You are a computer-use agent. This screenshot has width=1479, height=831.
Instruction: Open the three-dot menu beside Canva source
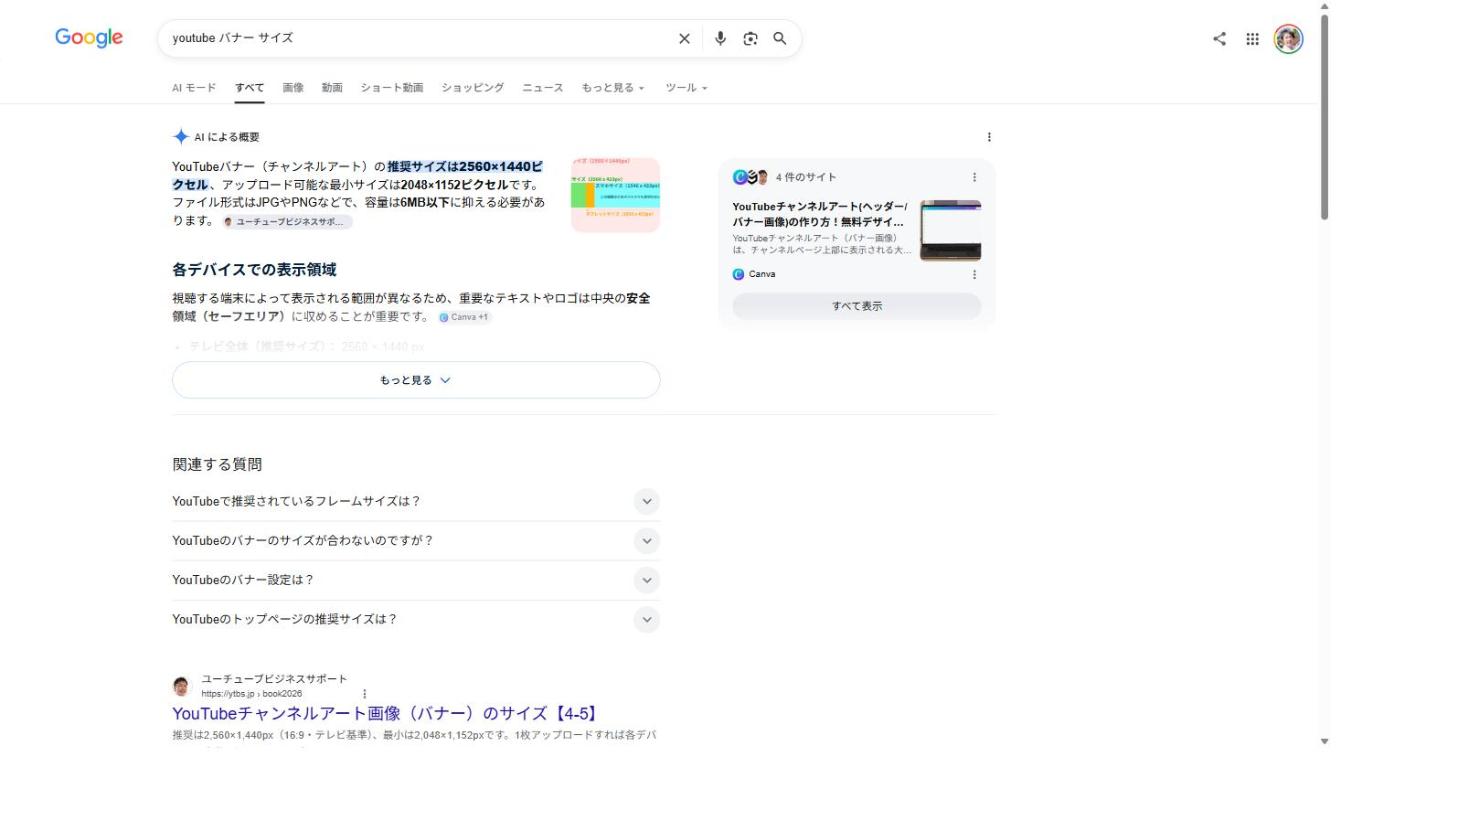974,274
